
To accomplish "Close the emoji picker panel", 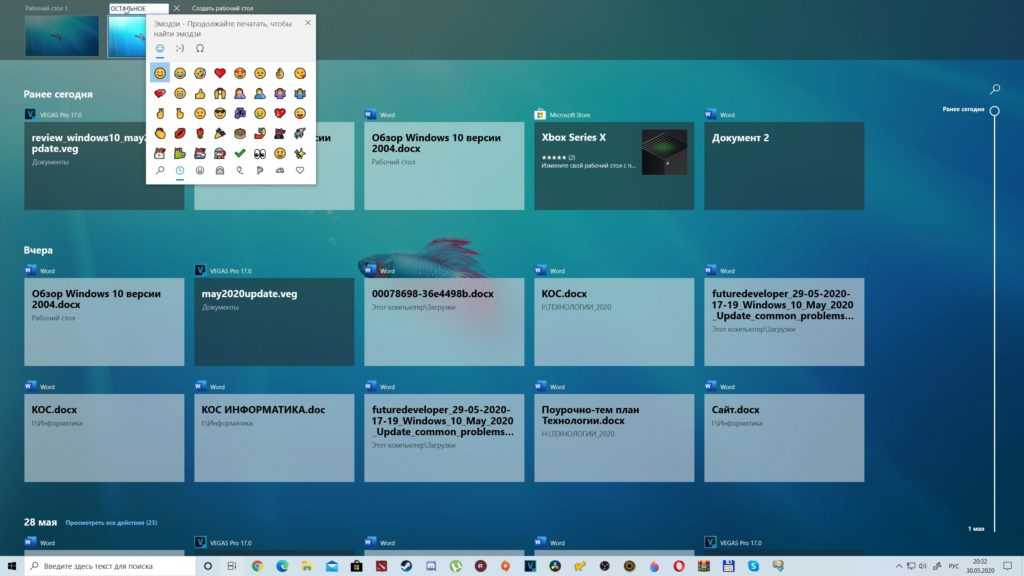I will coord(307,22).
